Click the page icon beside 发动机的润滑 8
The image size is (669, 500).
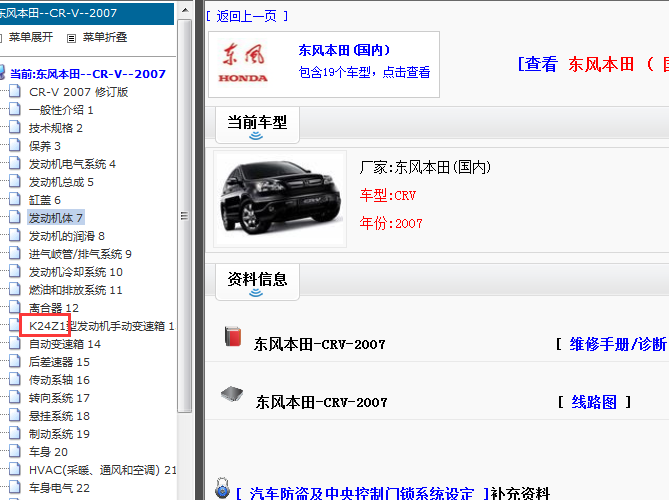click(x=15, y=235)
